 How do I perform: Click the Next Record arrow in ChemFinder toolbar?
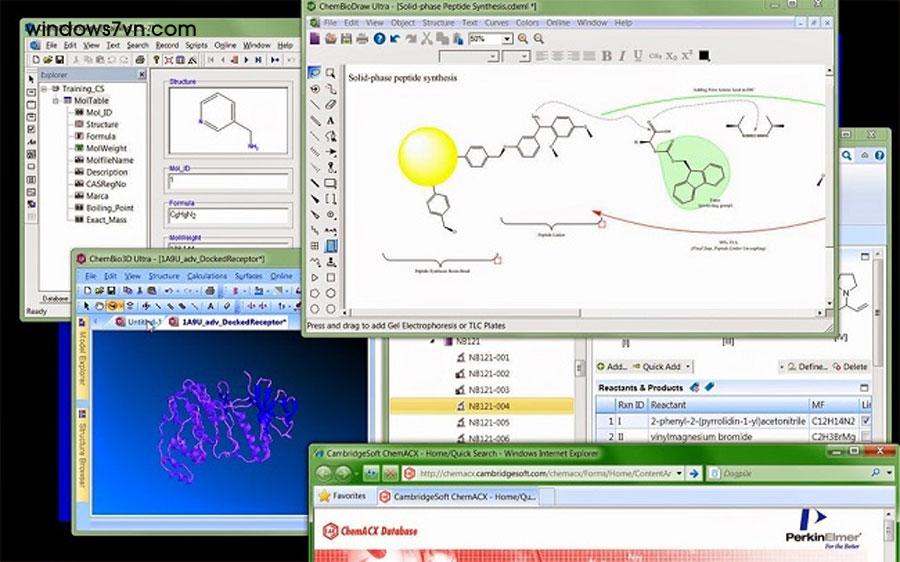pyautogui.click(x=247, y=60)
